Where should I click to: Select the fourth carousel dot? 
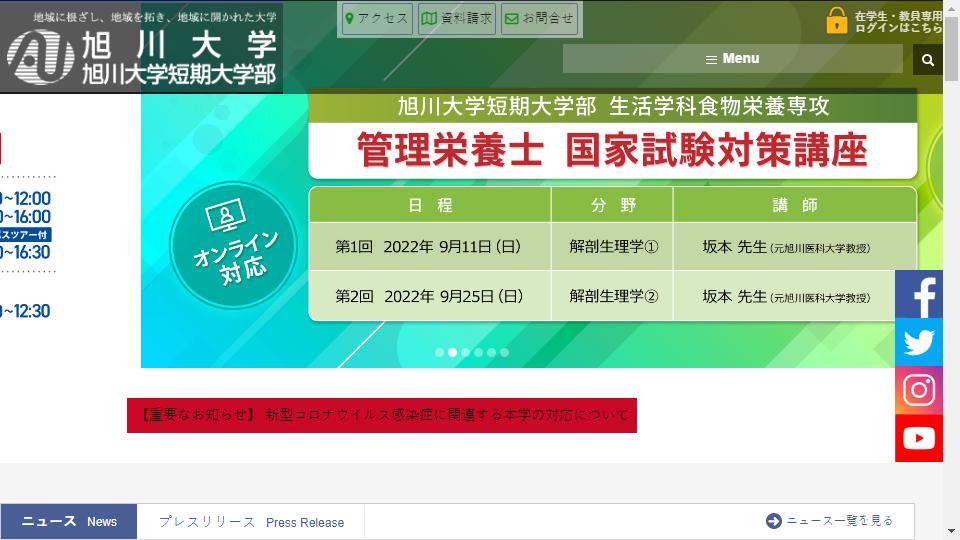(478, 352)
